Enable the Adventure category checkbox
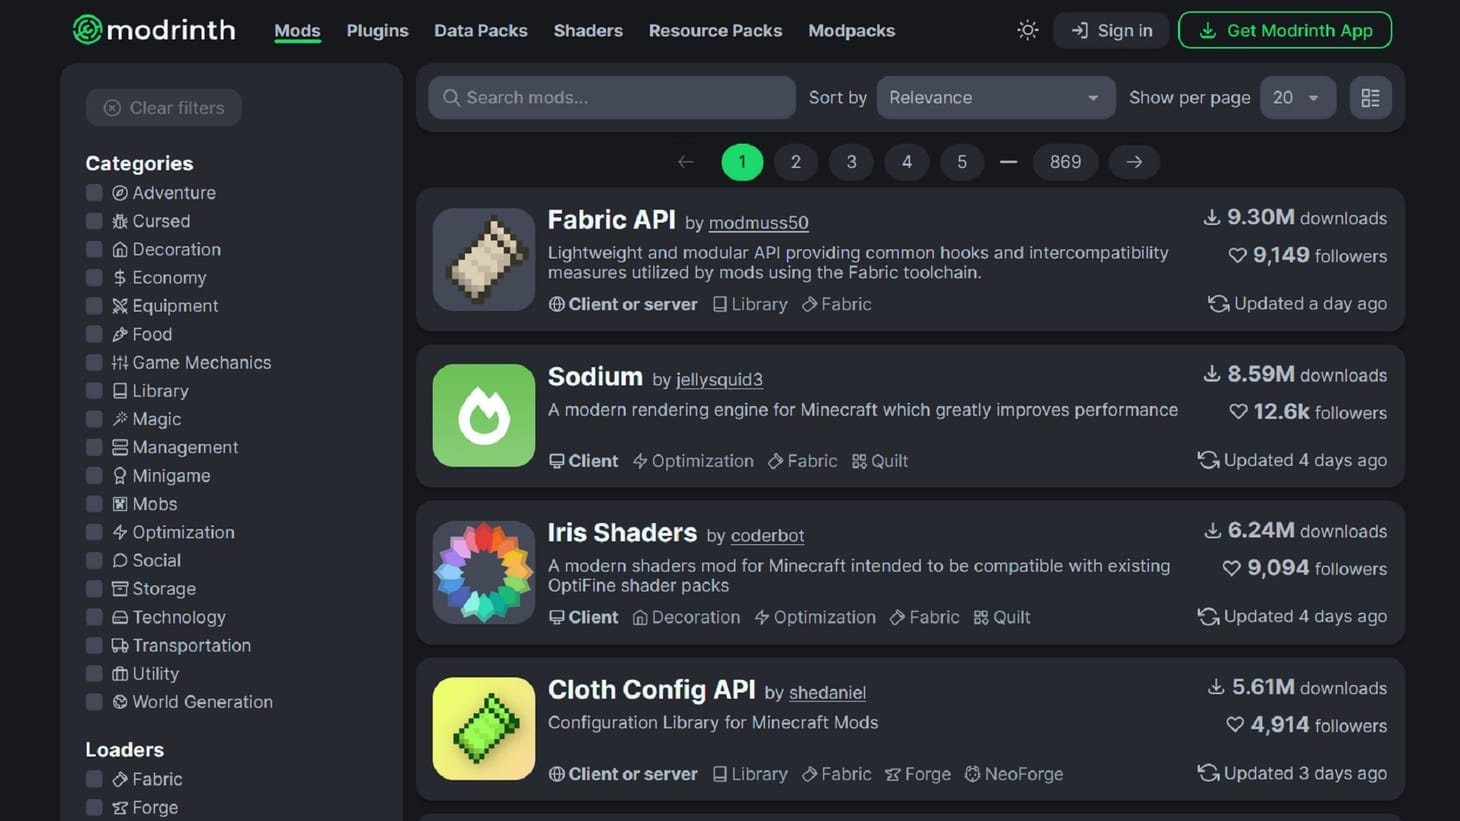Viewport: 1460px width, 821px height. (94, 192)
